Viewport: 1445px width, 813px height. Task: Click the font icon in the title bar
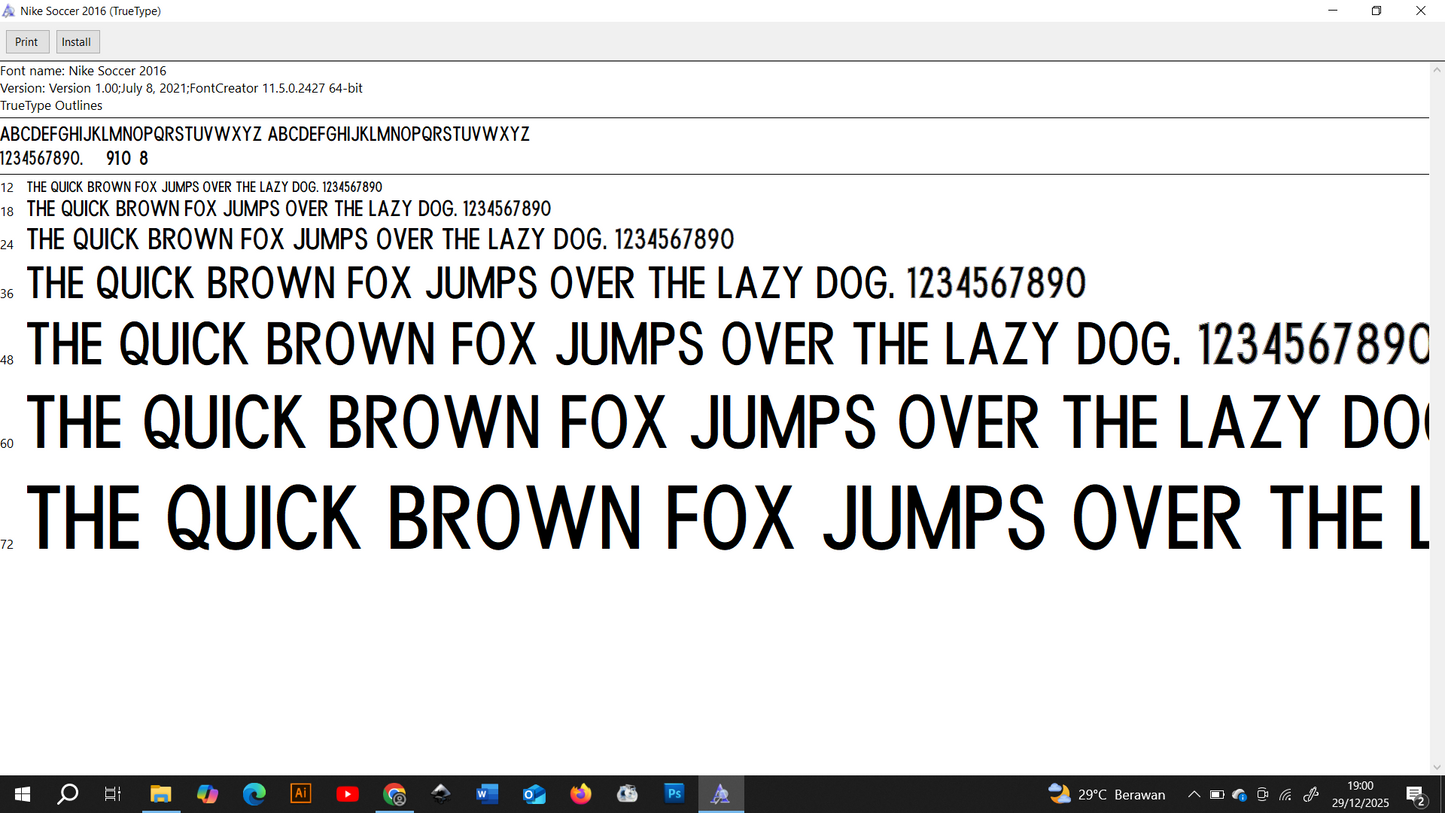tap(9, 11)
